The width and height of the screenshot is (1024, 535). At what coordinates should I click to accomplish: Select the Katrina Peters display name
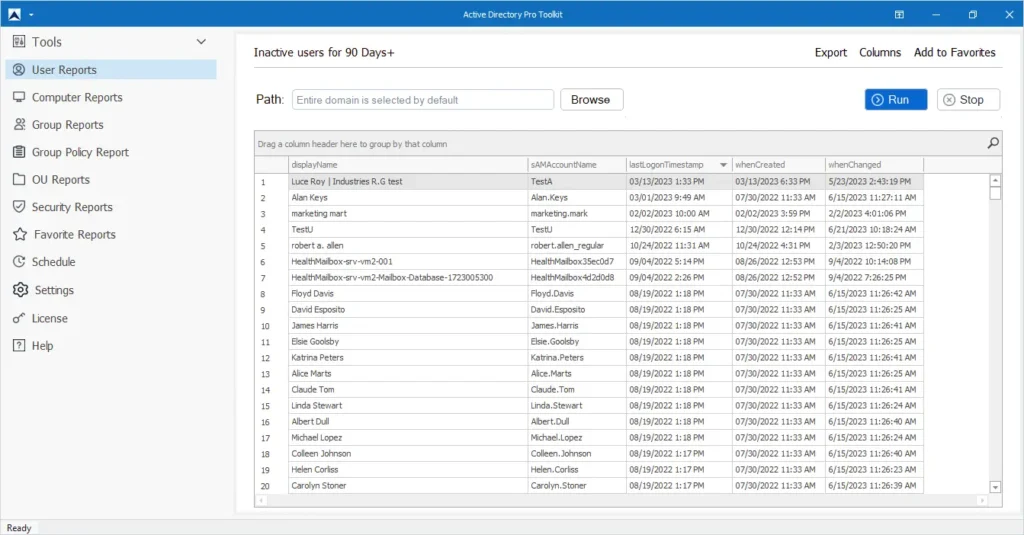(x=408, y=357)
